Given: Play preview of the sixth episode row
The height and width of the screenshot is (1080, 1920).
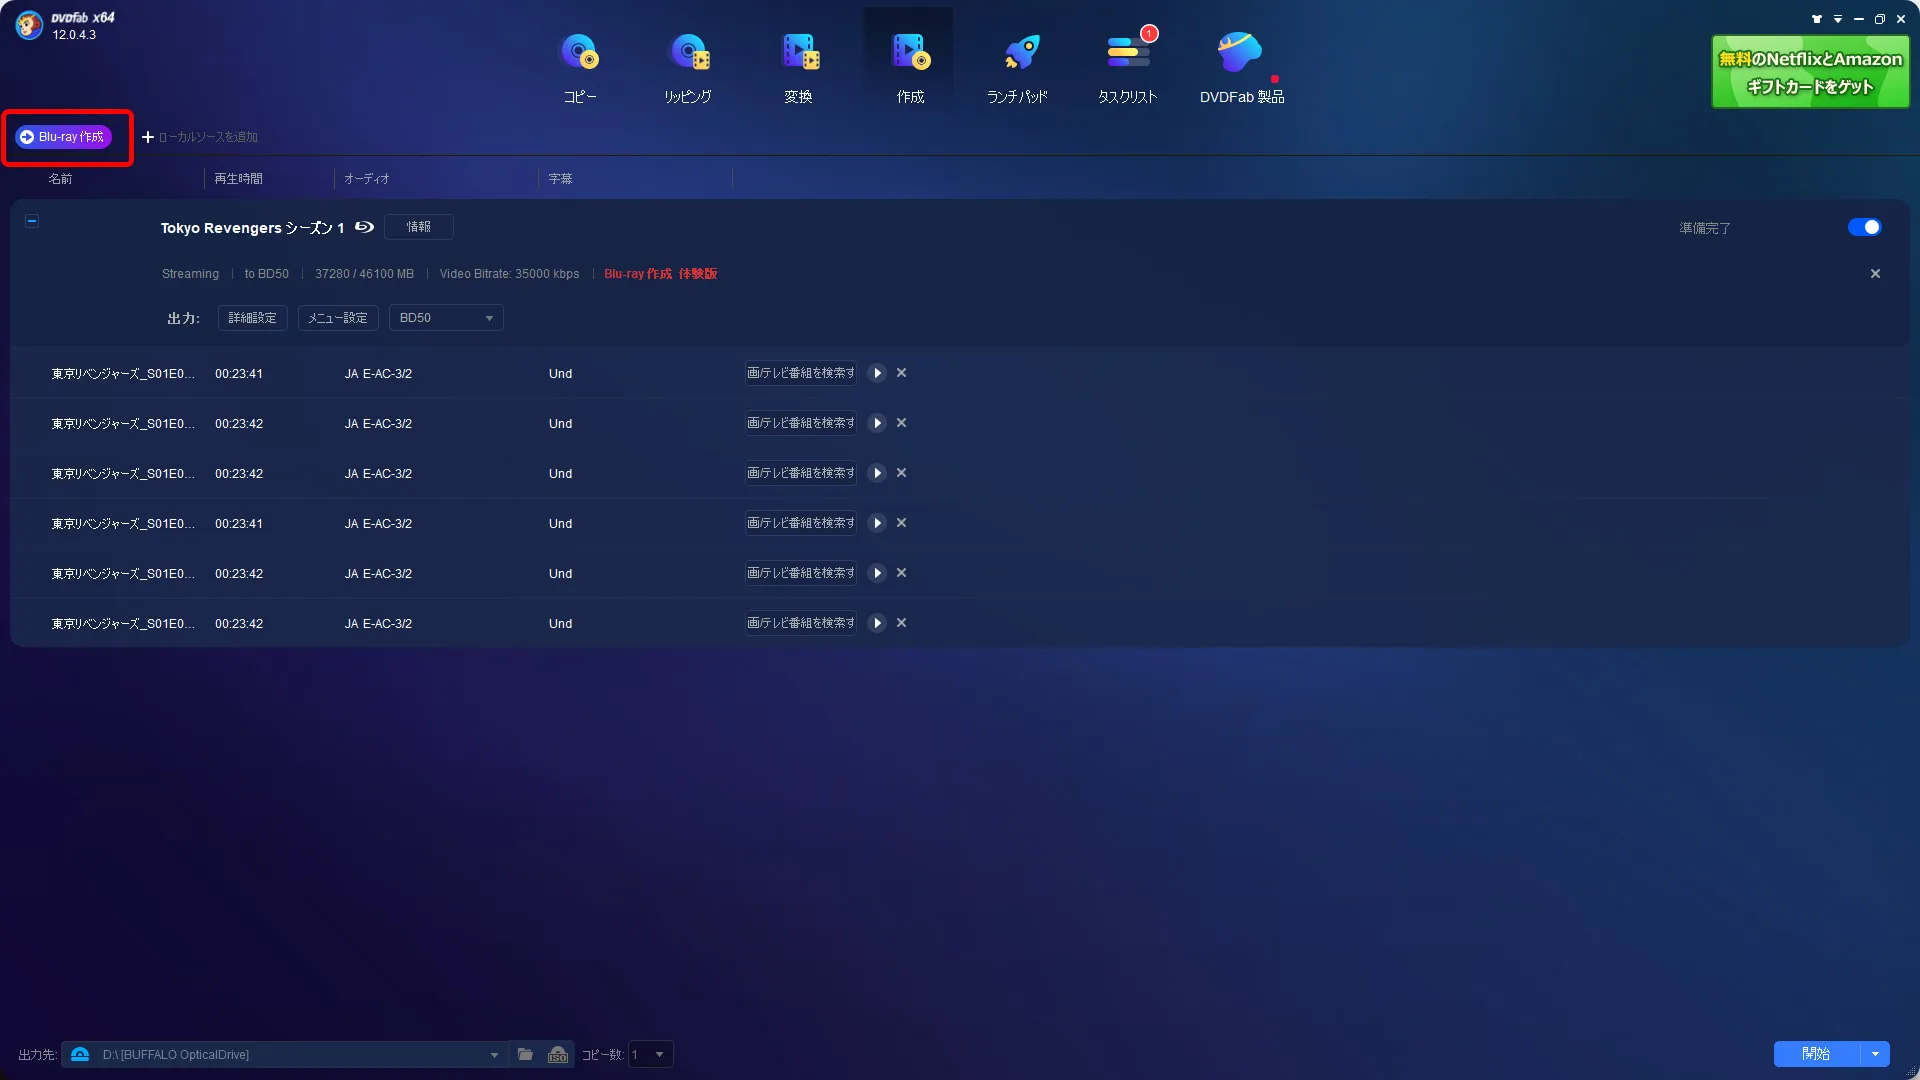Looking at the screenshot, I should (x=877, y=623).
